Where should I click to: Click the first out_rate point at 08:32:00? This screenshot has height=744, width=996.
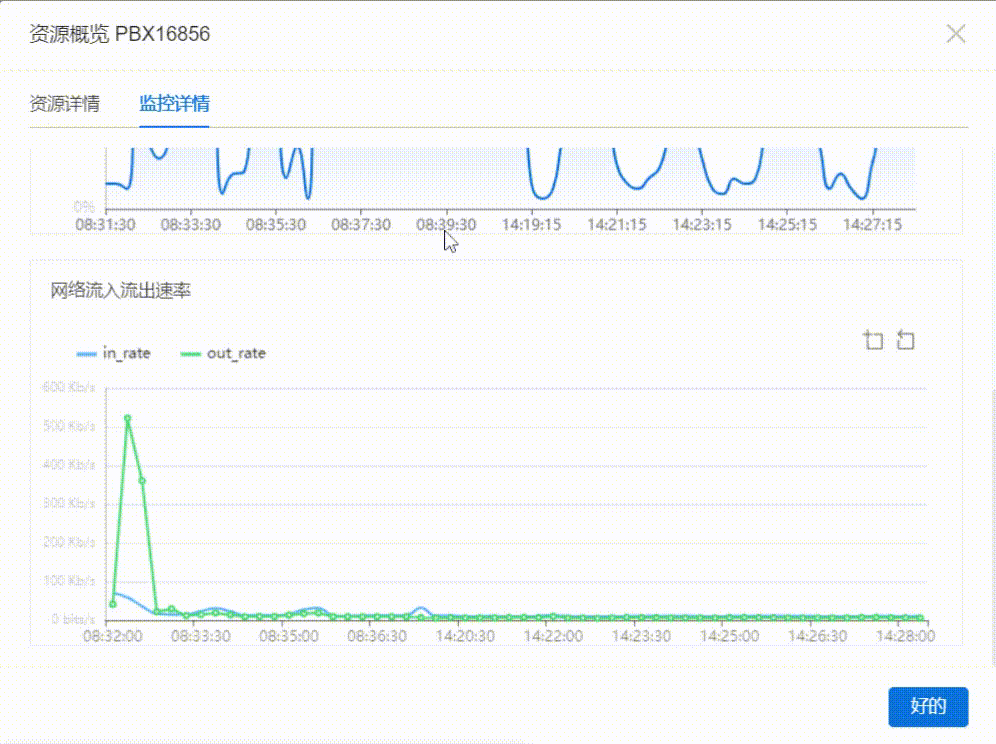tap(112, 604)
